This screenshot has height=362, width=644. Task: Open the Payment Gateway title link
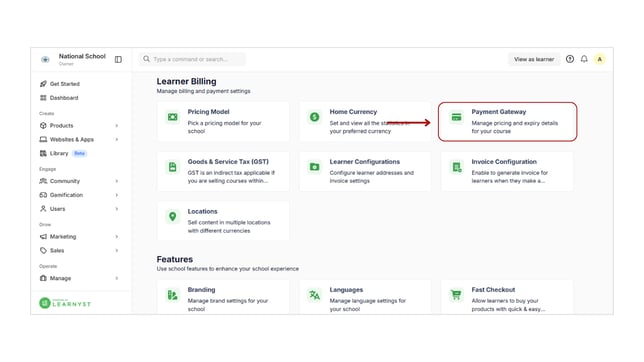point(499,112)
